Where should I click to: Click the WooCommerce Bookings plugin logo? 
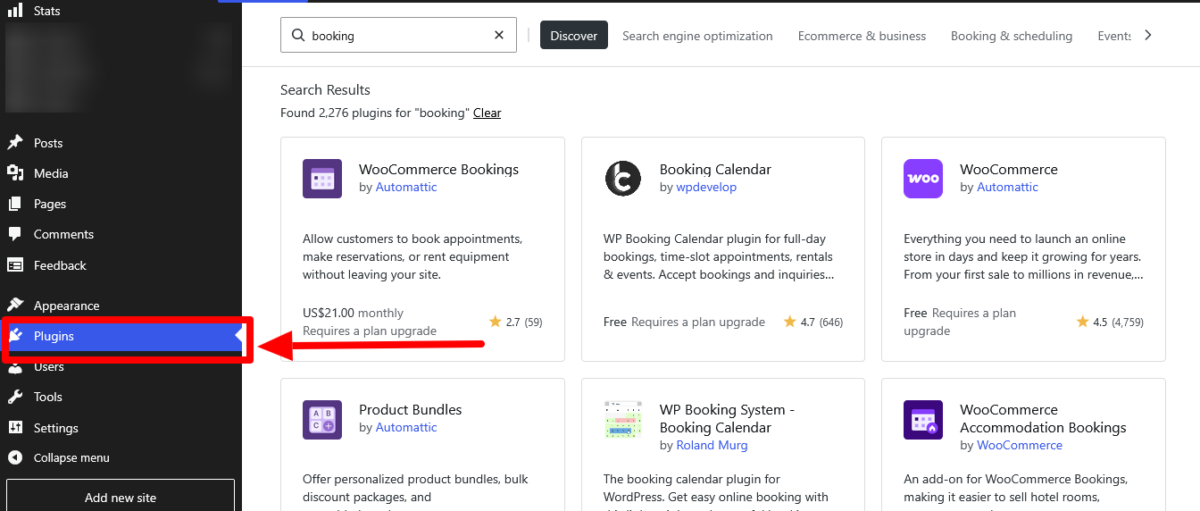[x=322, y=179]
